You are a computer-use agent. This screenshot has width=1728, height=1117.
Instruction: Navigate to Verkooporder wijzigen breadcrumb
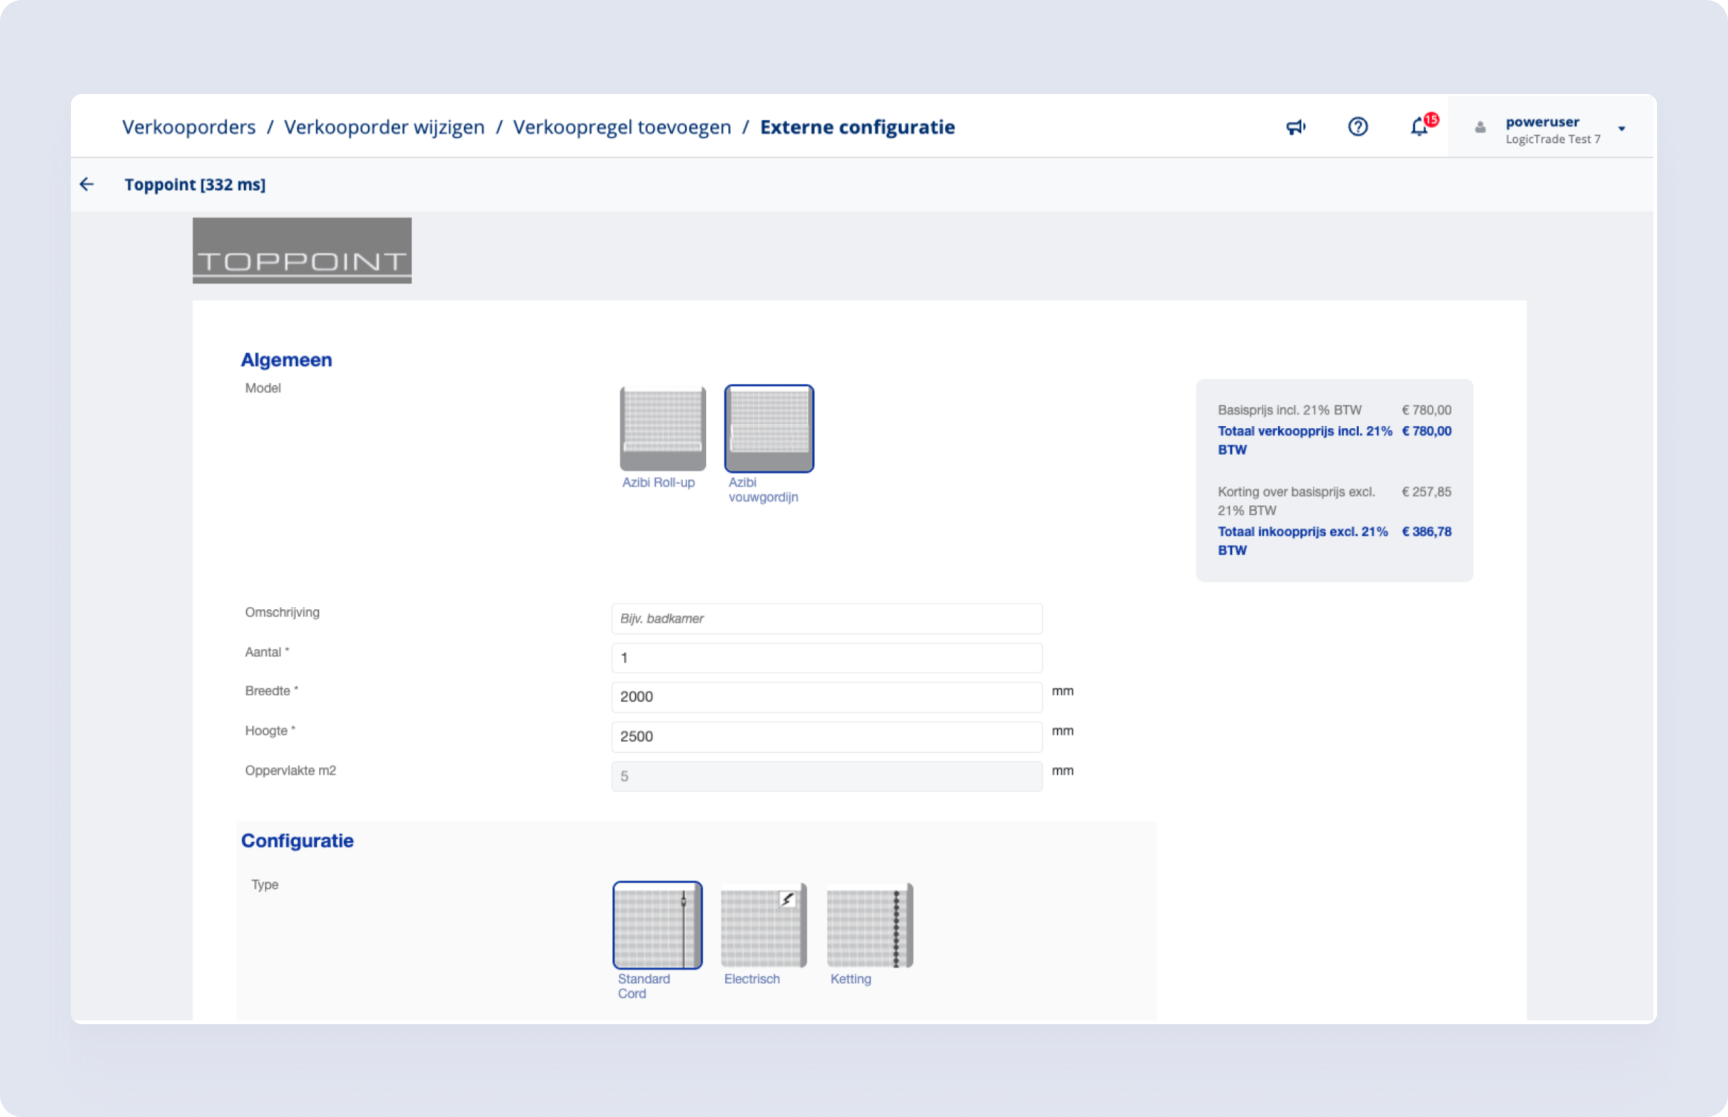point(384,127)
